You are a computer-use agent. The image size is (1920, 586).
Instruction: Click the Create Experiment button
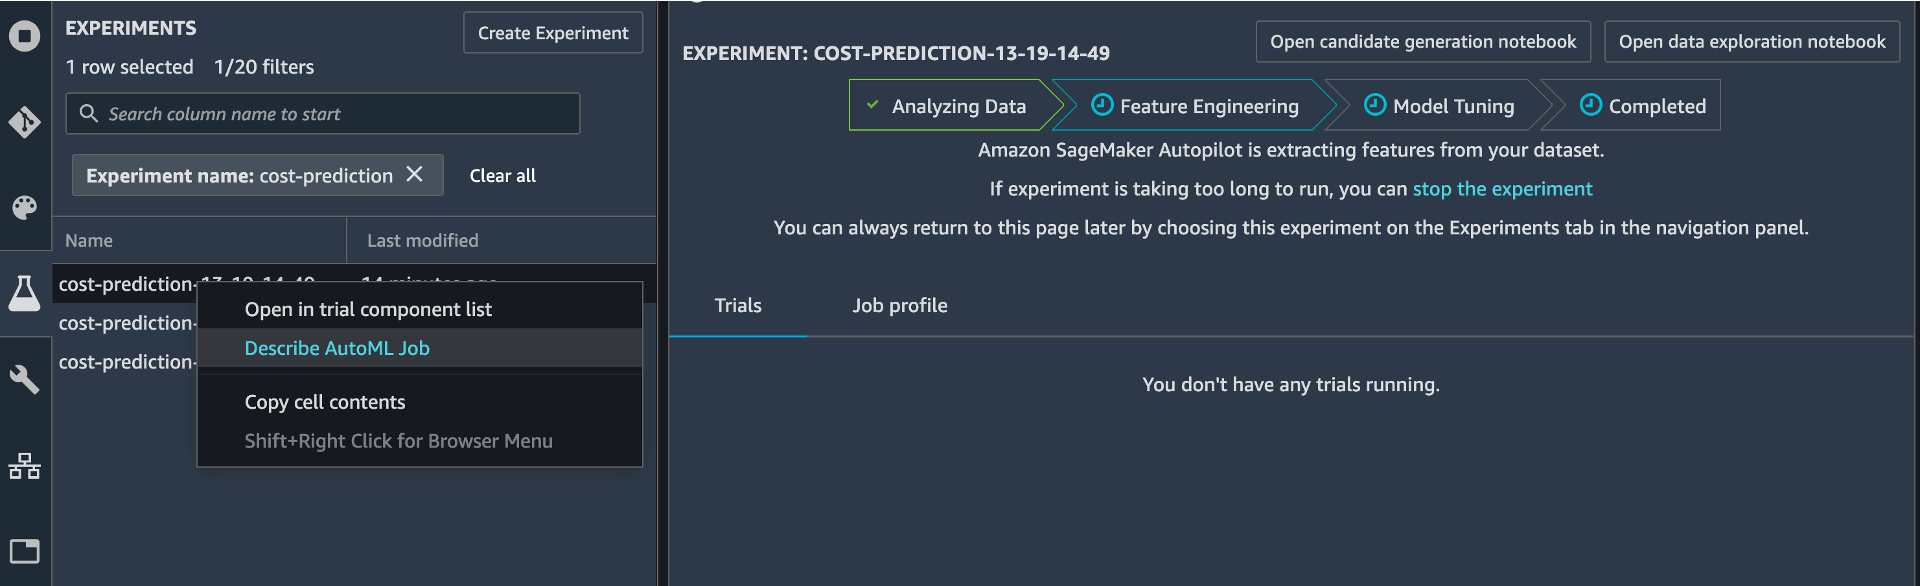[x=553, y=33]
